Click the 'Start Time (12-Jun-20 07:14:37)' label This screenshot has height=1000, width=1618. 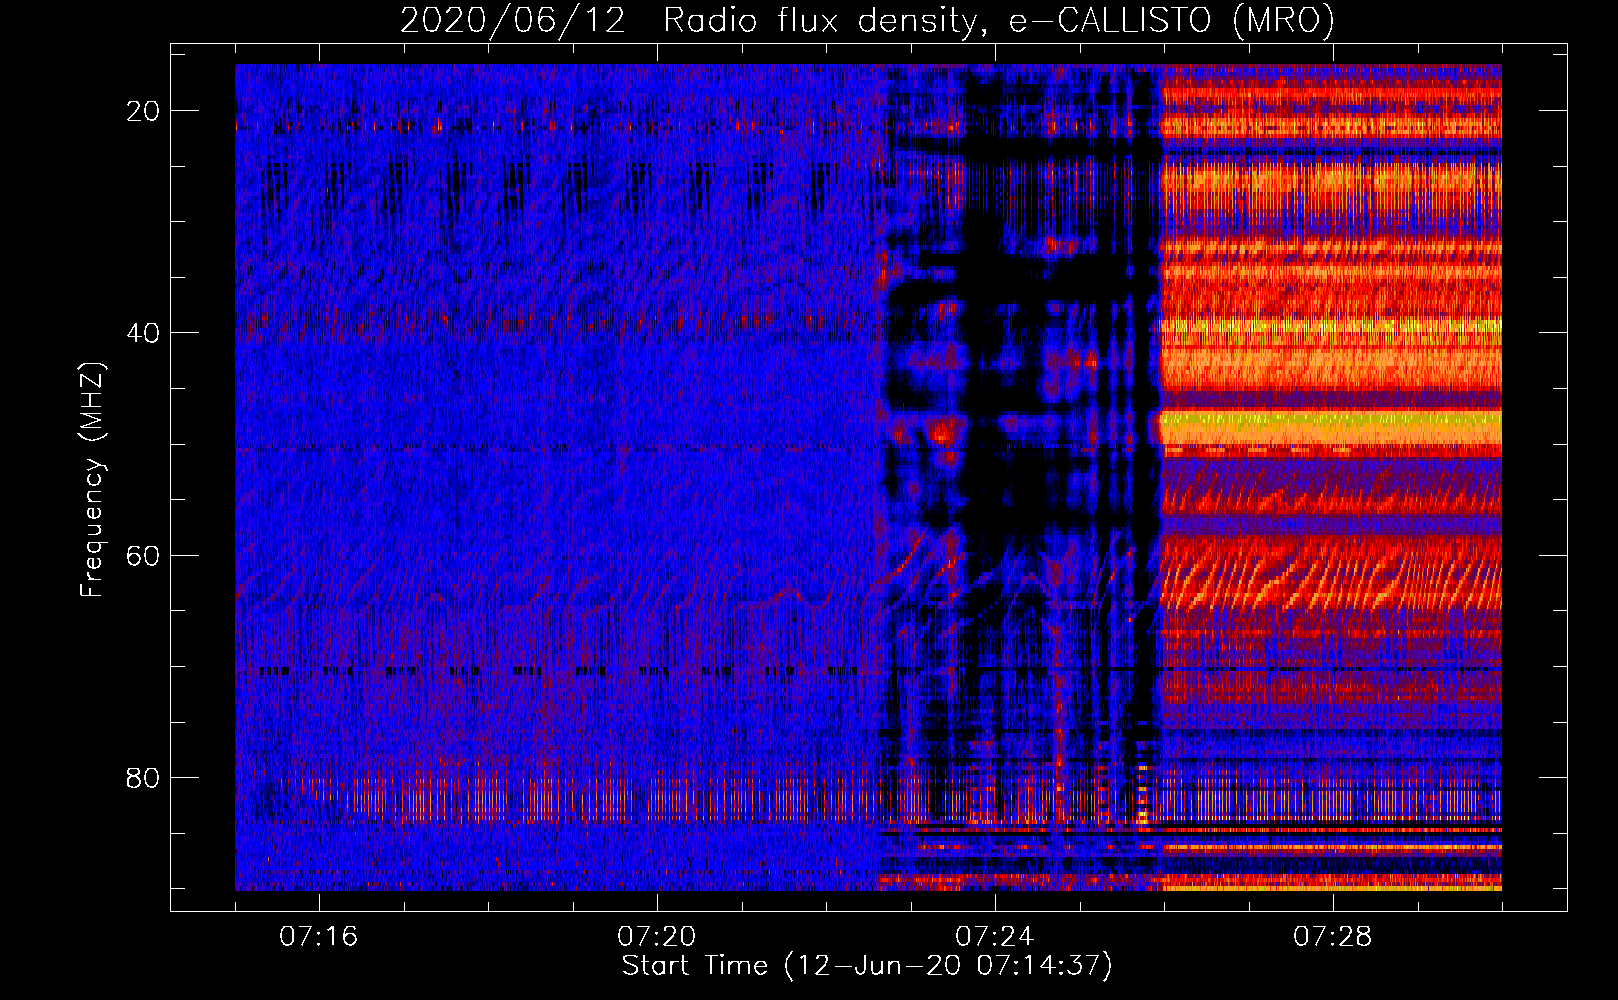[x=867, y=966]
